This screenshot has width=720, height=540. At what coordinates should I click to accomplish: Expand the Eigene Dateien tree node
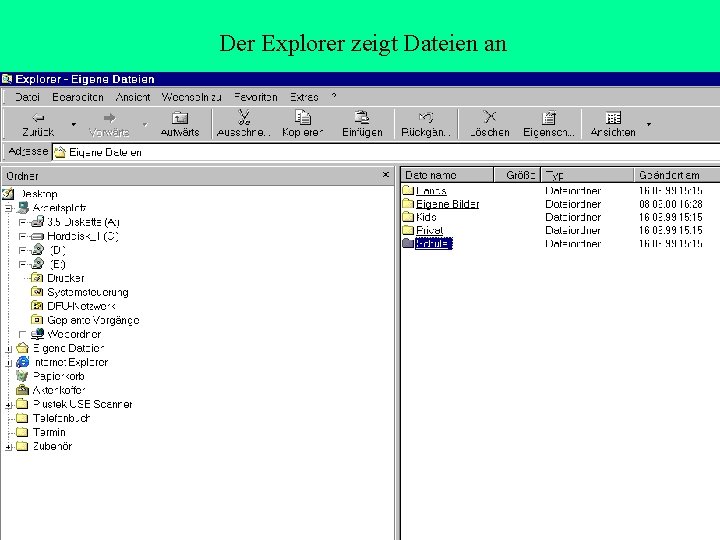[8, 349]
